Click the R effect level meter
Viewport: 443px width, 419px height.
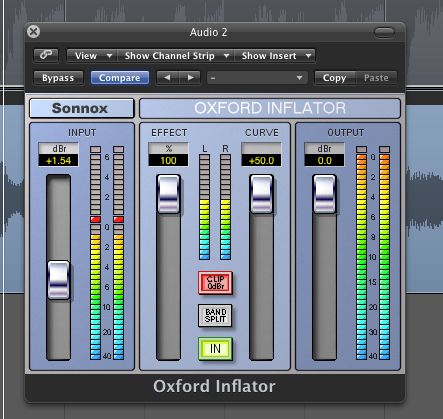click(225, 207)
